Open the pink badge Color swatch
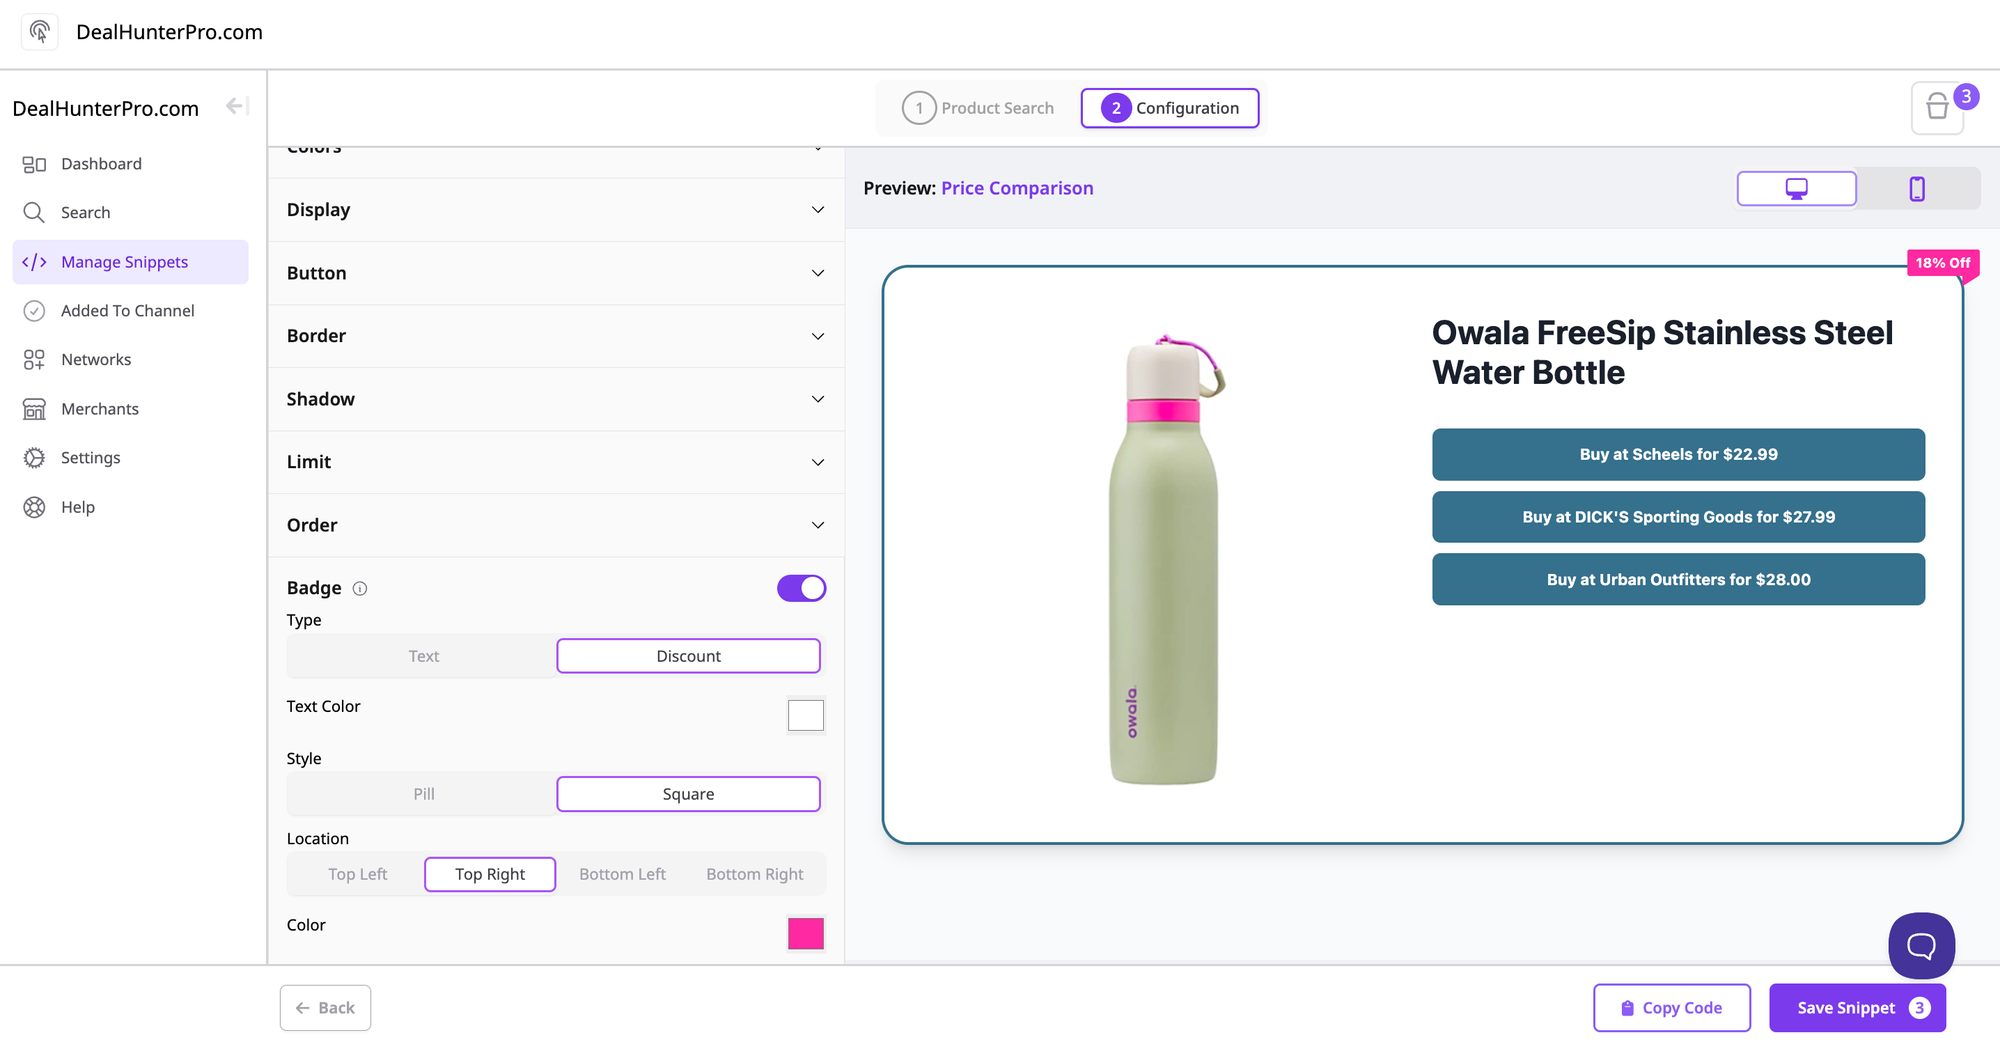This screenshot has height=1045, width=2000. pos(806,933)
